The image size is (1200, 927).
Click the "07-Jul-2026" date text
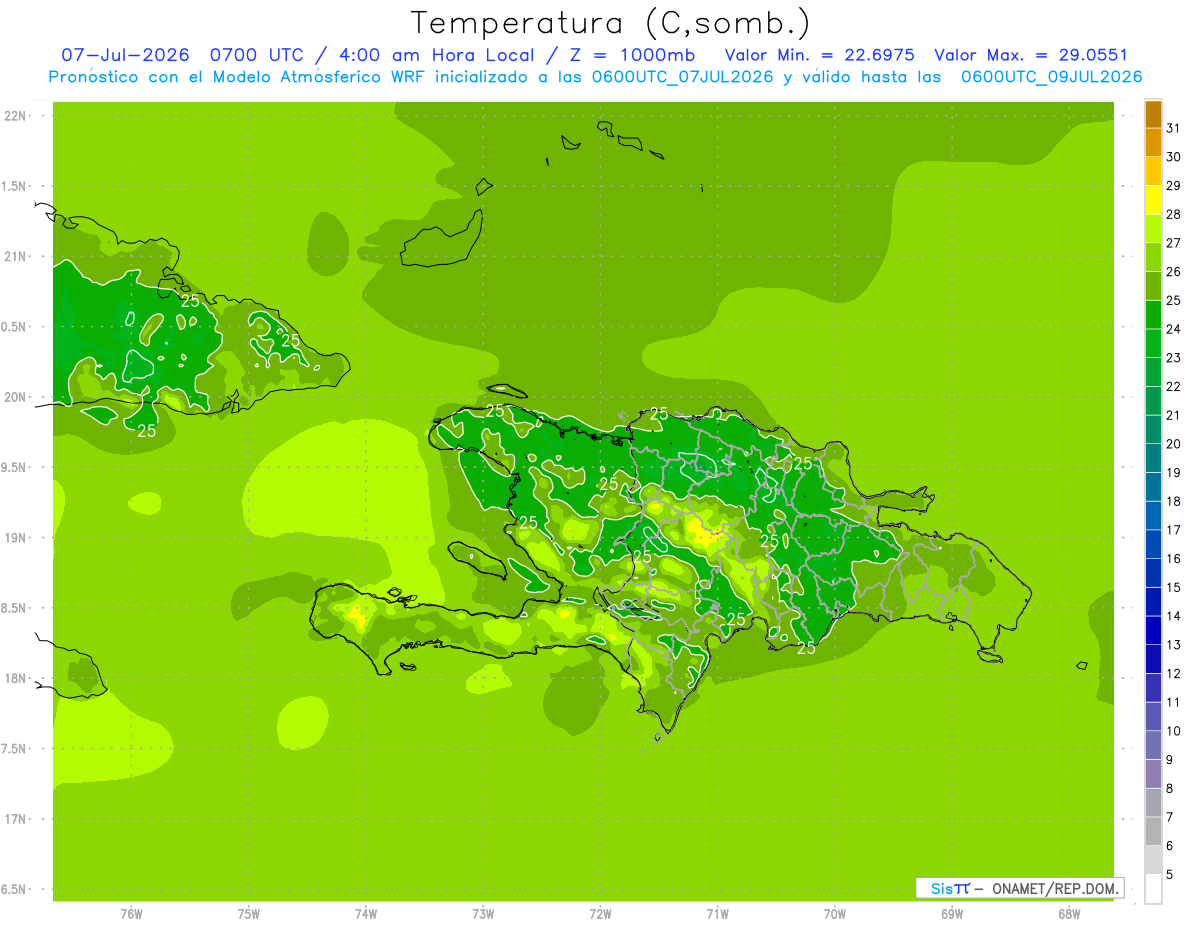click(126, 55)
